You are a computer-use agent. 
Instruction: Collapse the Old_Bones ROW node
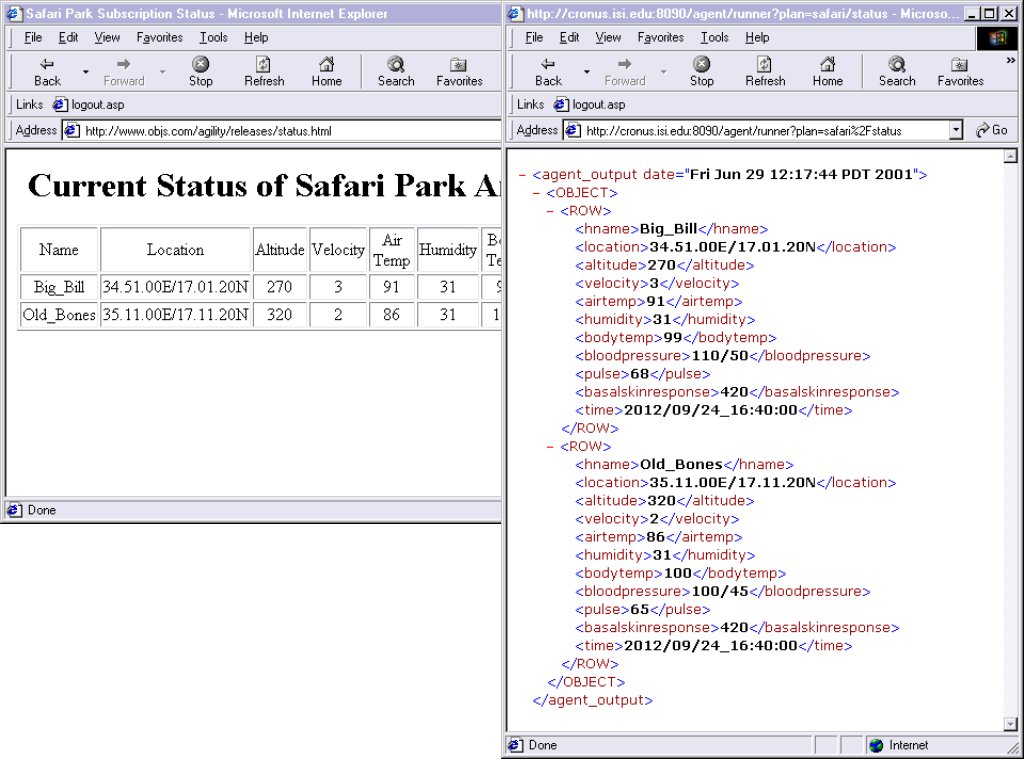pyautogui.click(x=551, y=447)
